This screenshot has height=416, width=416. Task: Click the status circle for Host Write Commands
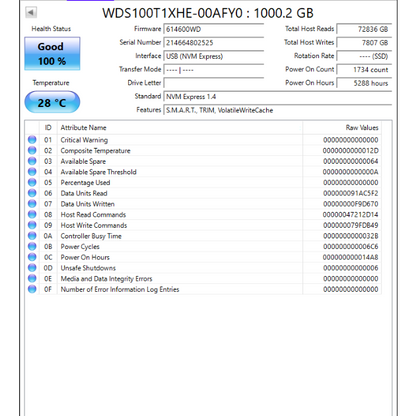coord(32,225)
